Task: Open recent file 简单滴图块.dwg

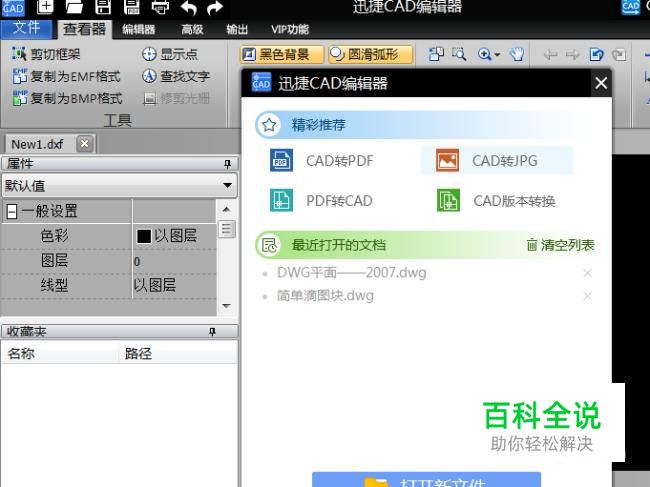Action: [x=325, y=296]
